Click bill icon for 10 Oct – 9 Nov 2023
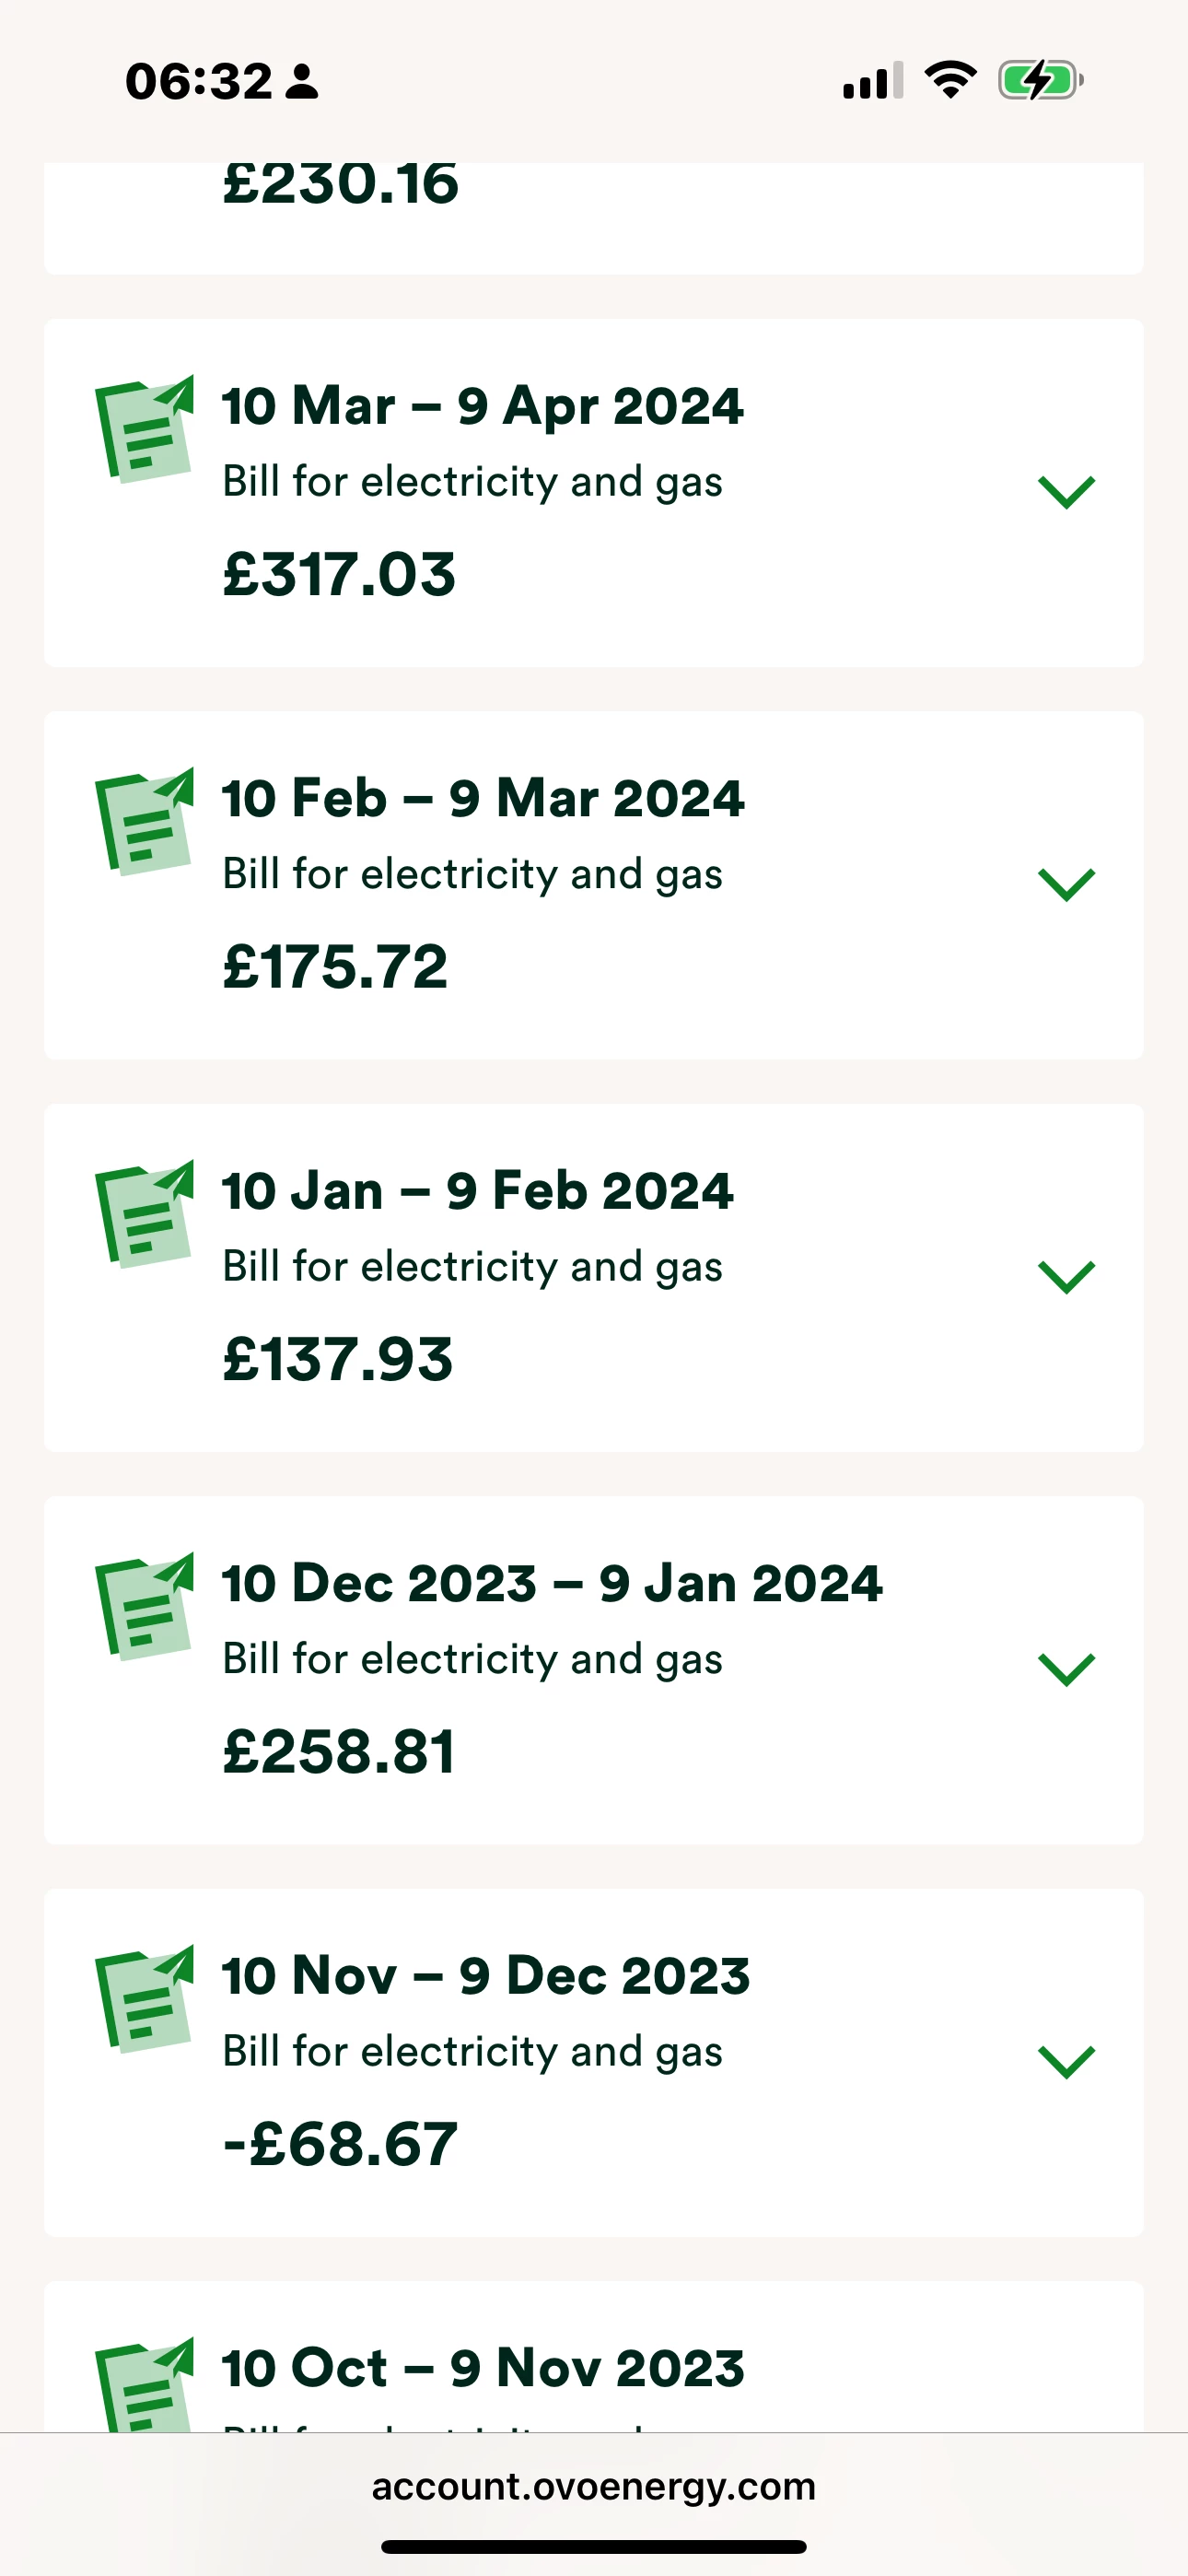Screen dimensions: 1188x2576 pos(144,2385)
